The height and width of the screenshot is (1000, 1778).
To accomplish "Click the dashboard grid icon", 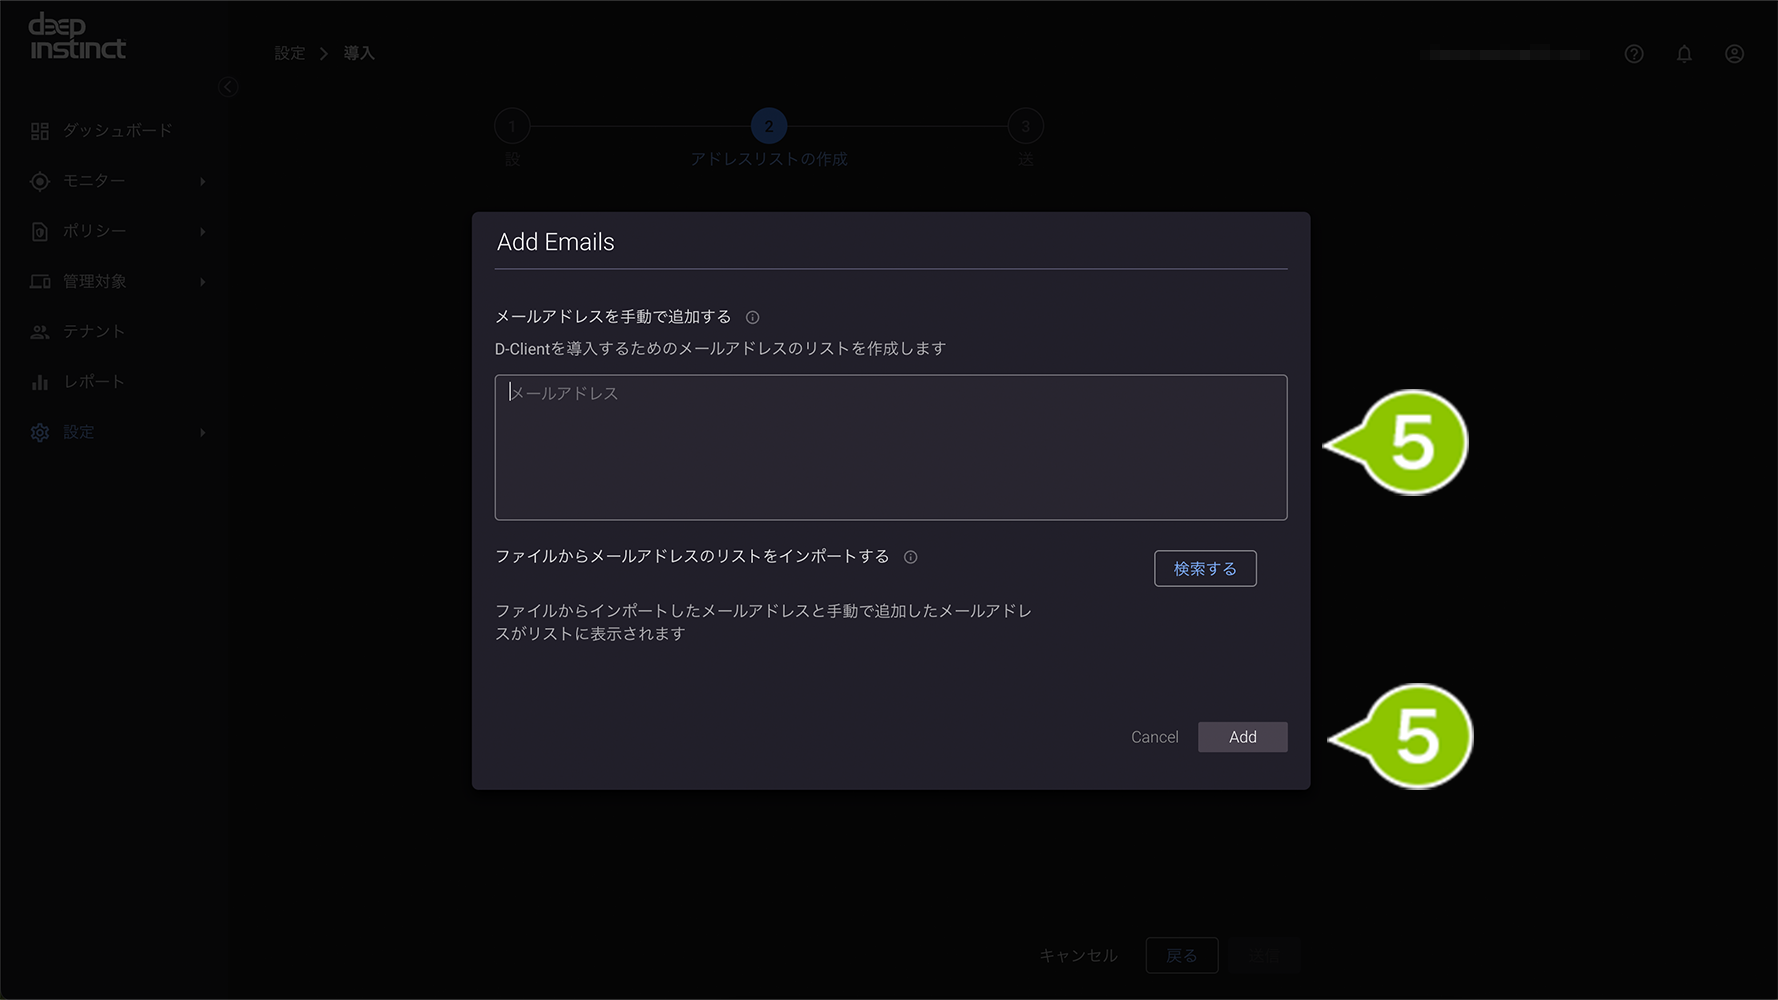I will click(x=40, y=131).
